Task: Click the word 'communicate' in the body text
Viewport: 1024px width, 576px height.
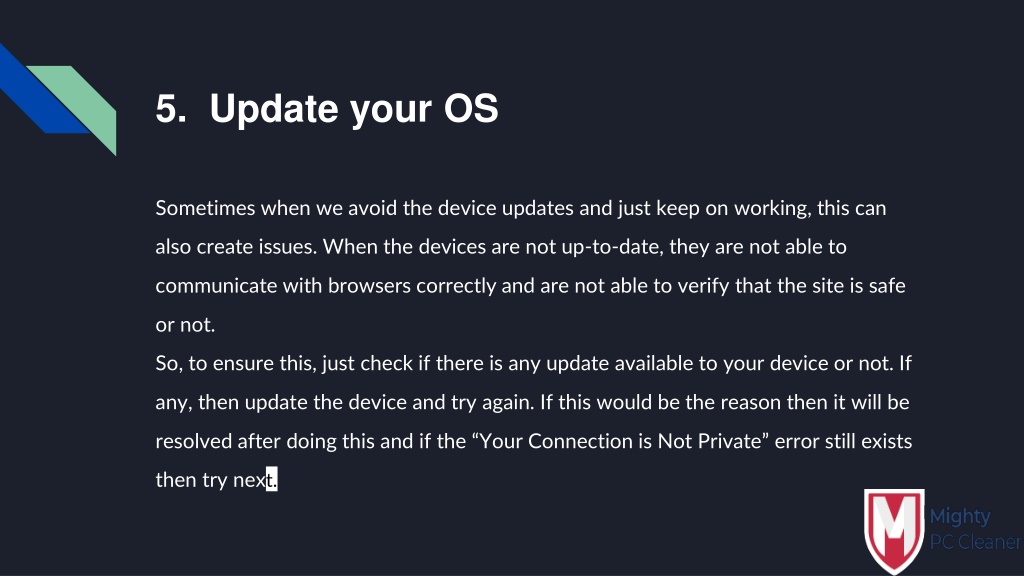Action: [x=216, y=286]
